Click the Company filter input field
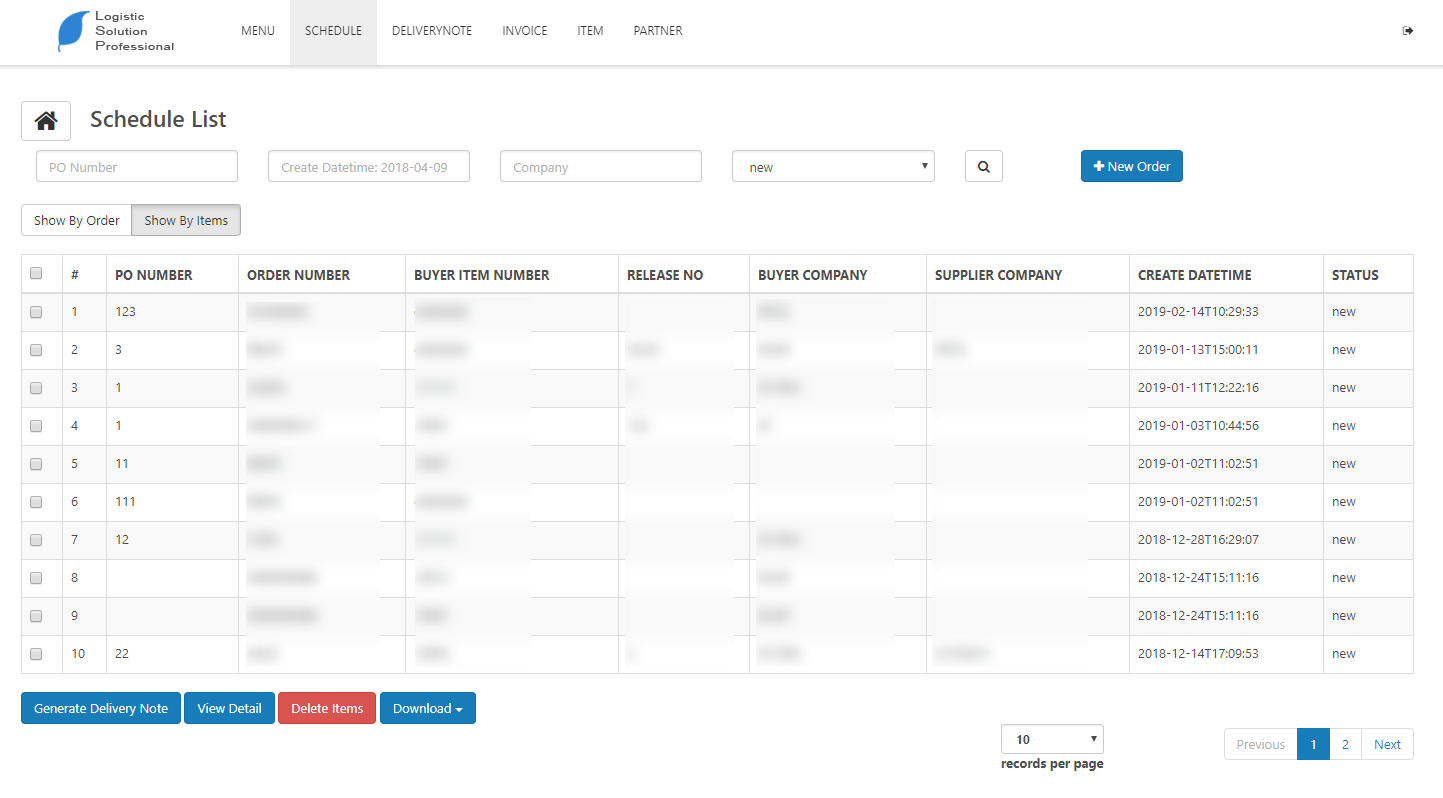This screenshot has width=1443, height=798. pyautogui.click(x=601, y=167)
